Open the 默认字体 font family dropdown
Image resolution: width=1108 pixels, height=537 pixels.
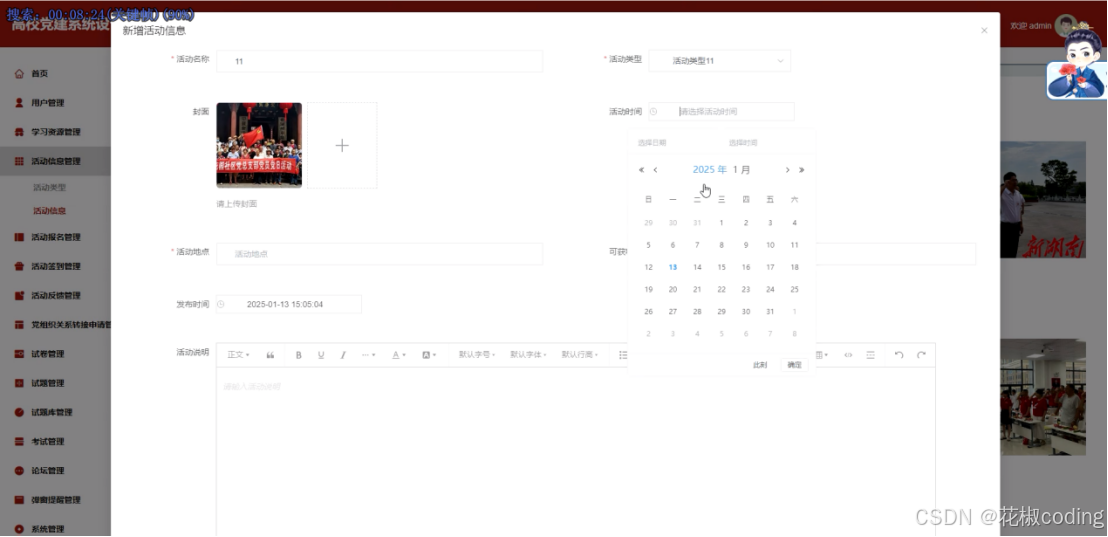click(x=529, y=355)
